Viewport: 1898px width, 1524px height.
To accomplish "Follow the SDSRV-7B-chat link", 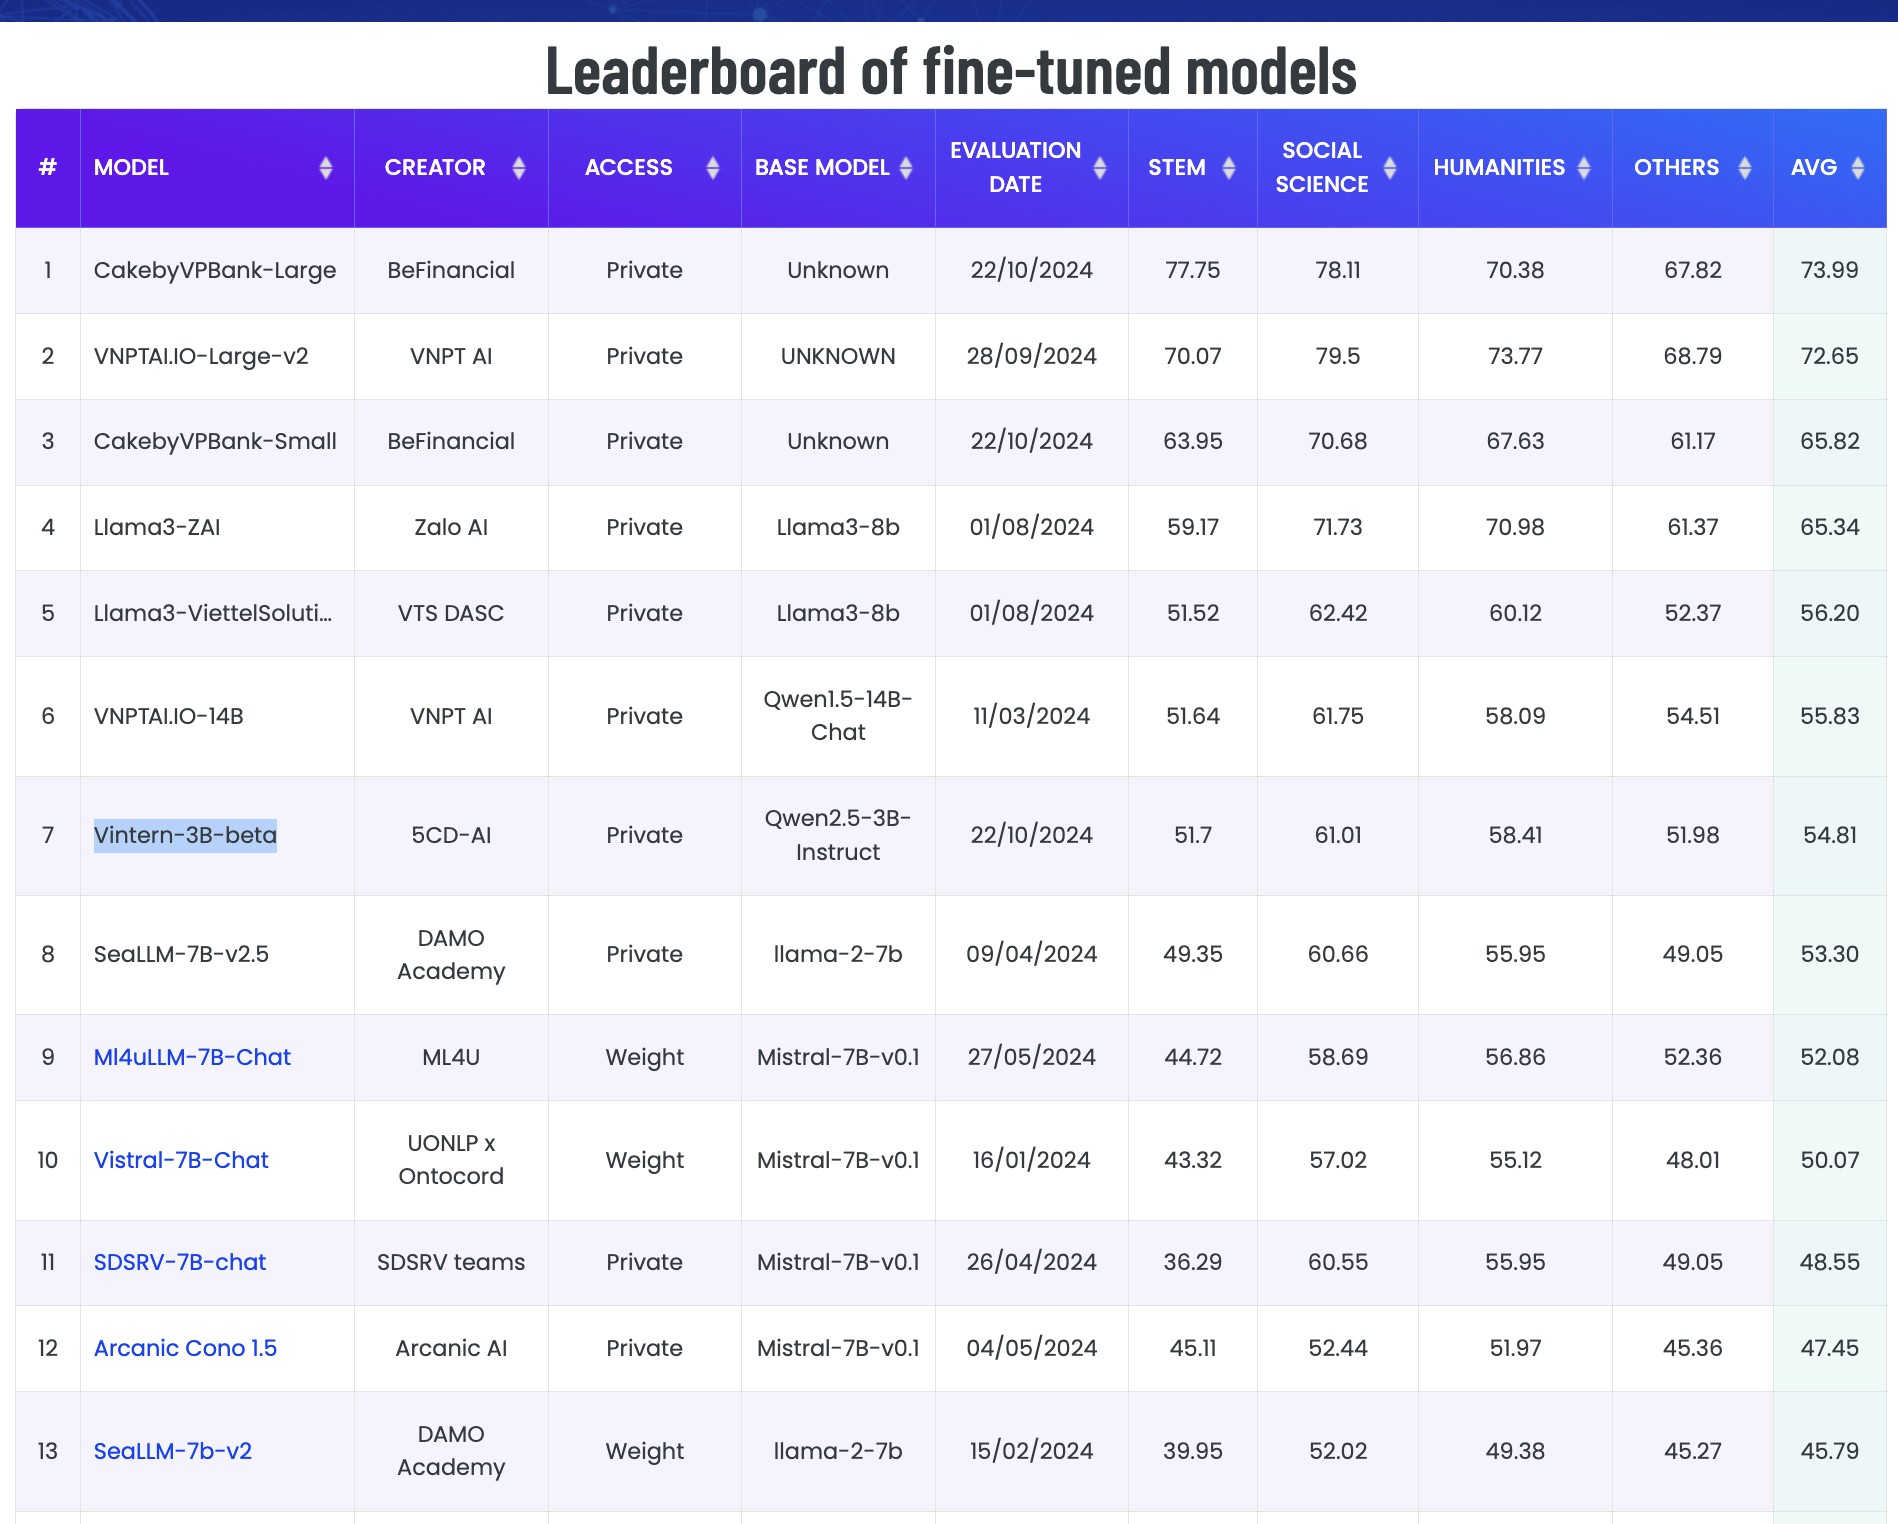I will pyautogui.click(x=180, y=1262).
